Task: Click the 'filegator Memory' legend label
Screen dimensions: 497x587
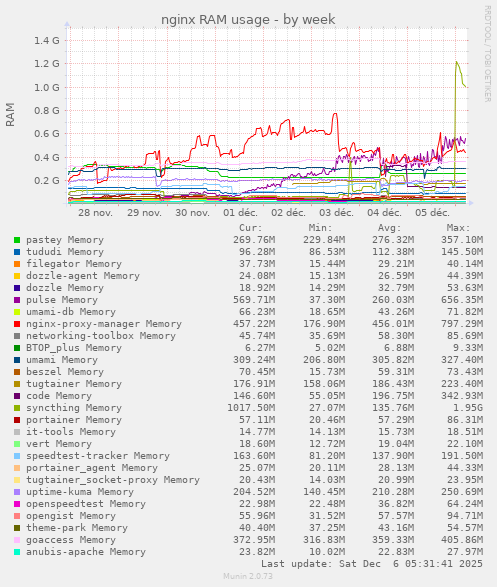Action: (x=74, y=264)
